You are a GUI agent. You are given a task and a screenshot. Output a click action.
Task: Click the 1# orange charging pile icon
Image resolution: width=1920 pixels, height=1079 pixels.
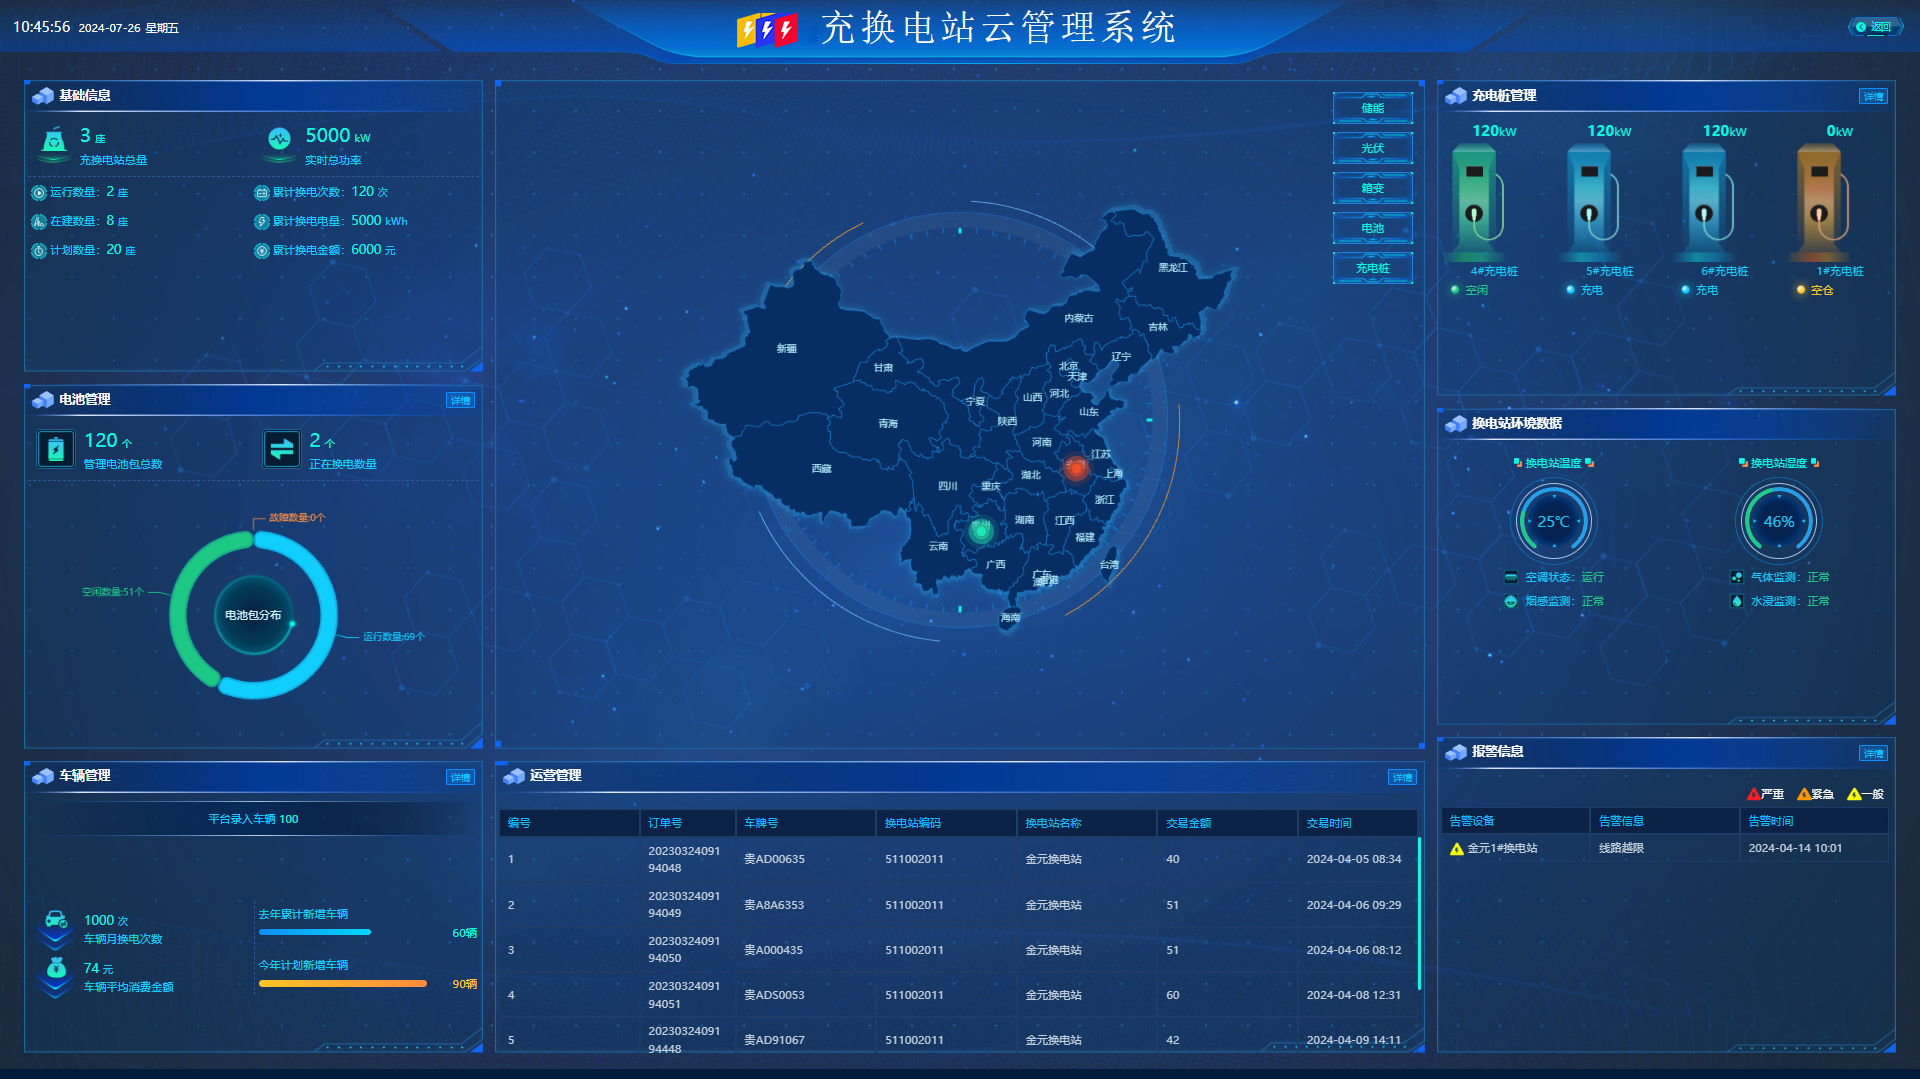(1822, 201)
